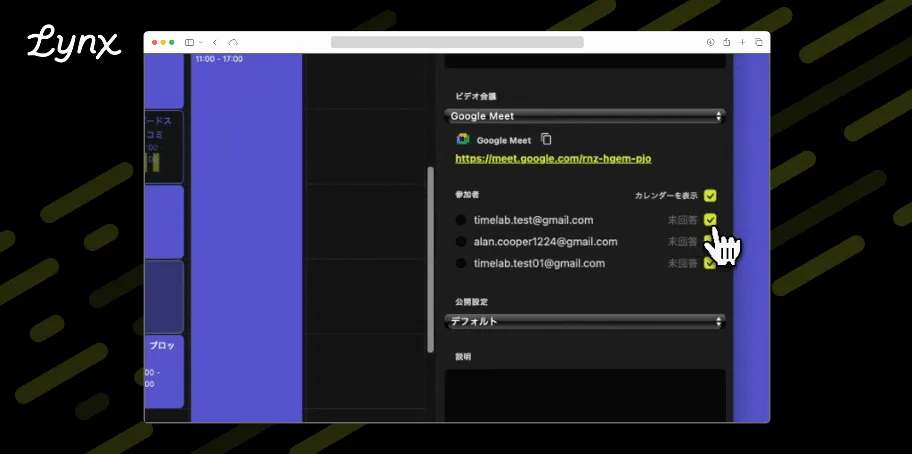Image resolution: width=912 pixels, height=454 pixels.
Task: Open the meet.google.com/rnz-hgem-pjo link
Action: pyautogui.click(x=553, y=159)
